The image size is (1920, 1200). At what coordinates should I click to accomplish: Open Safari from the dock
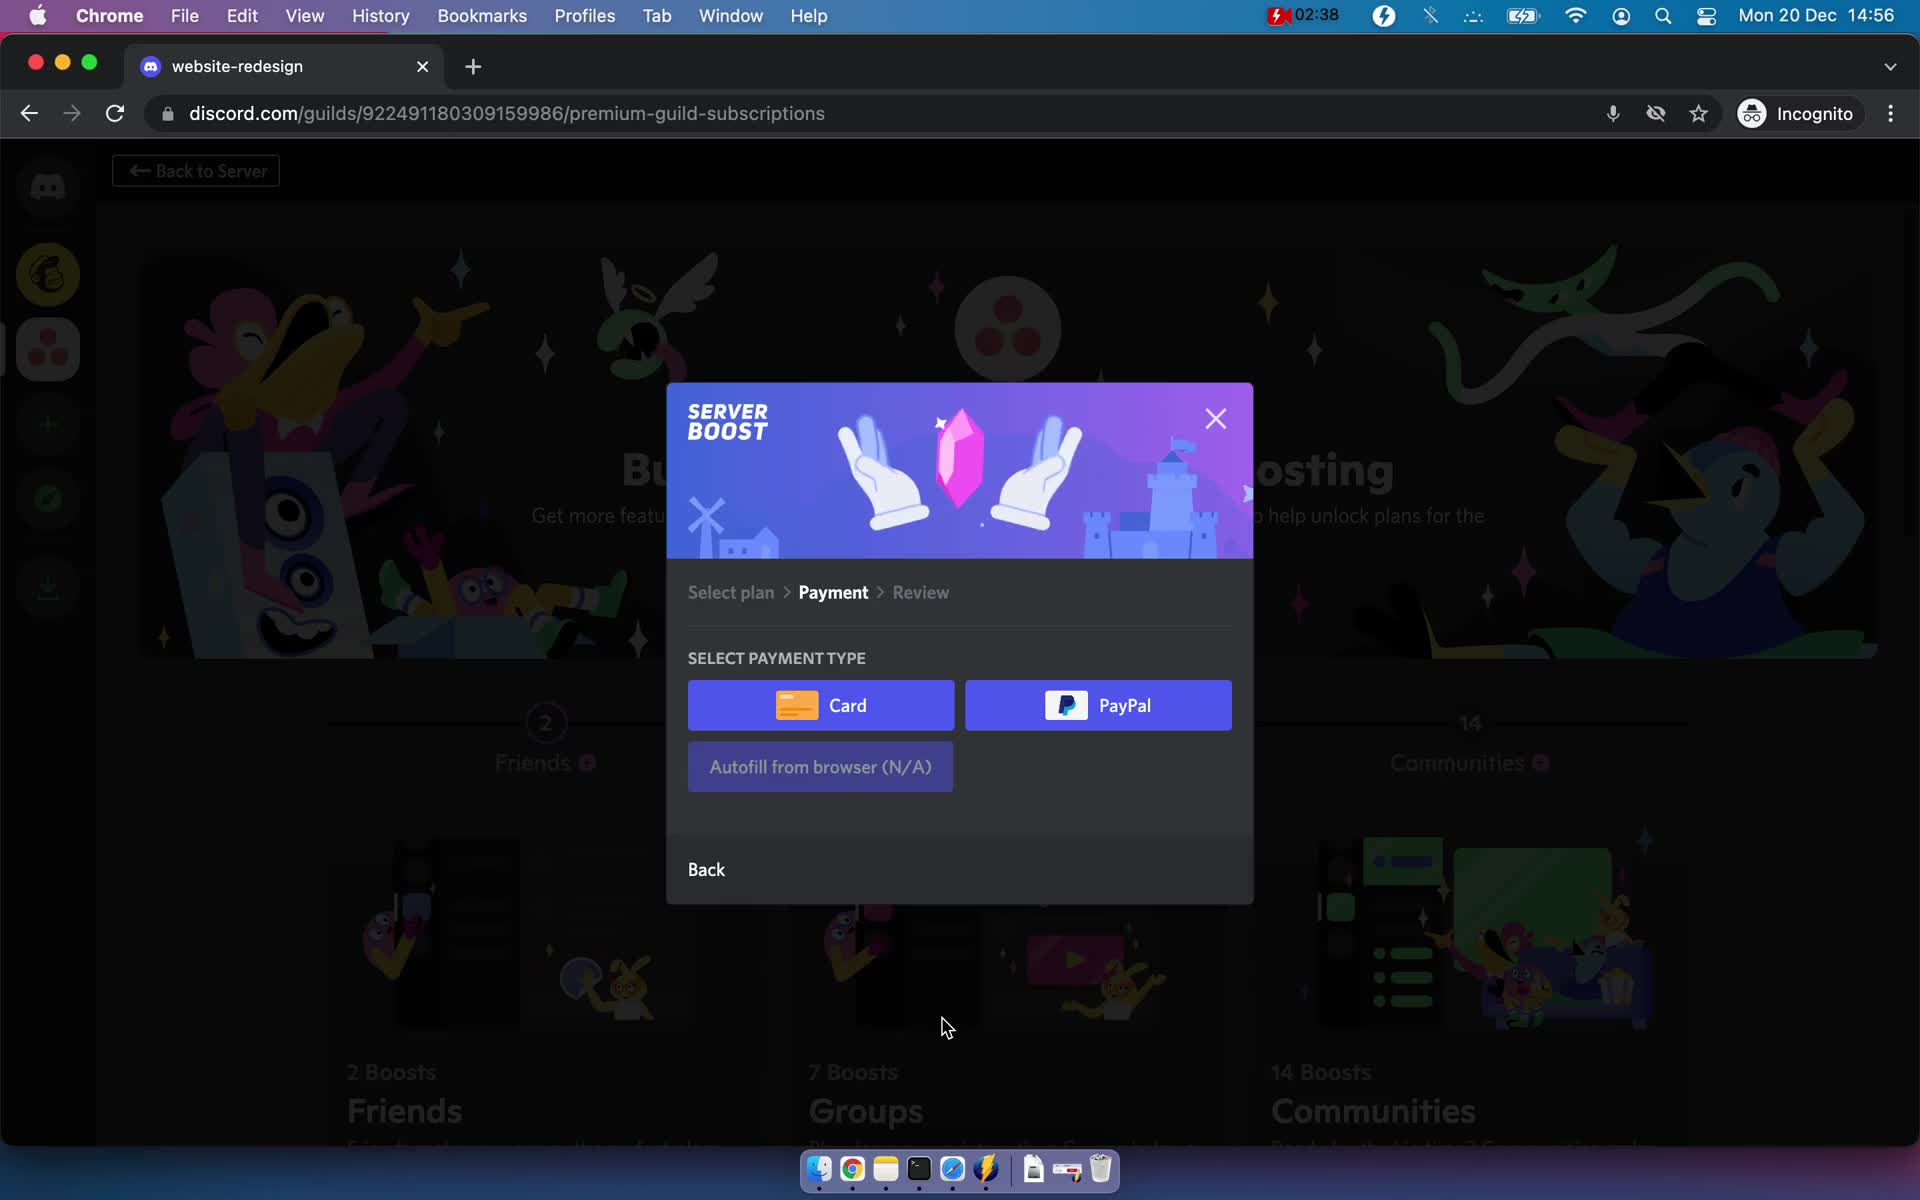tap(953, 1169)
